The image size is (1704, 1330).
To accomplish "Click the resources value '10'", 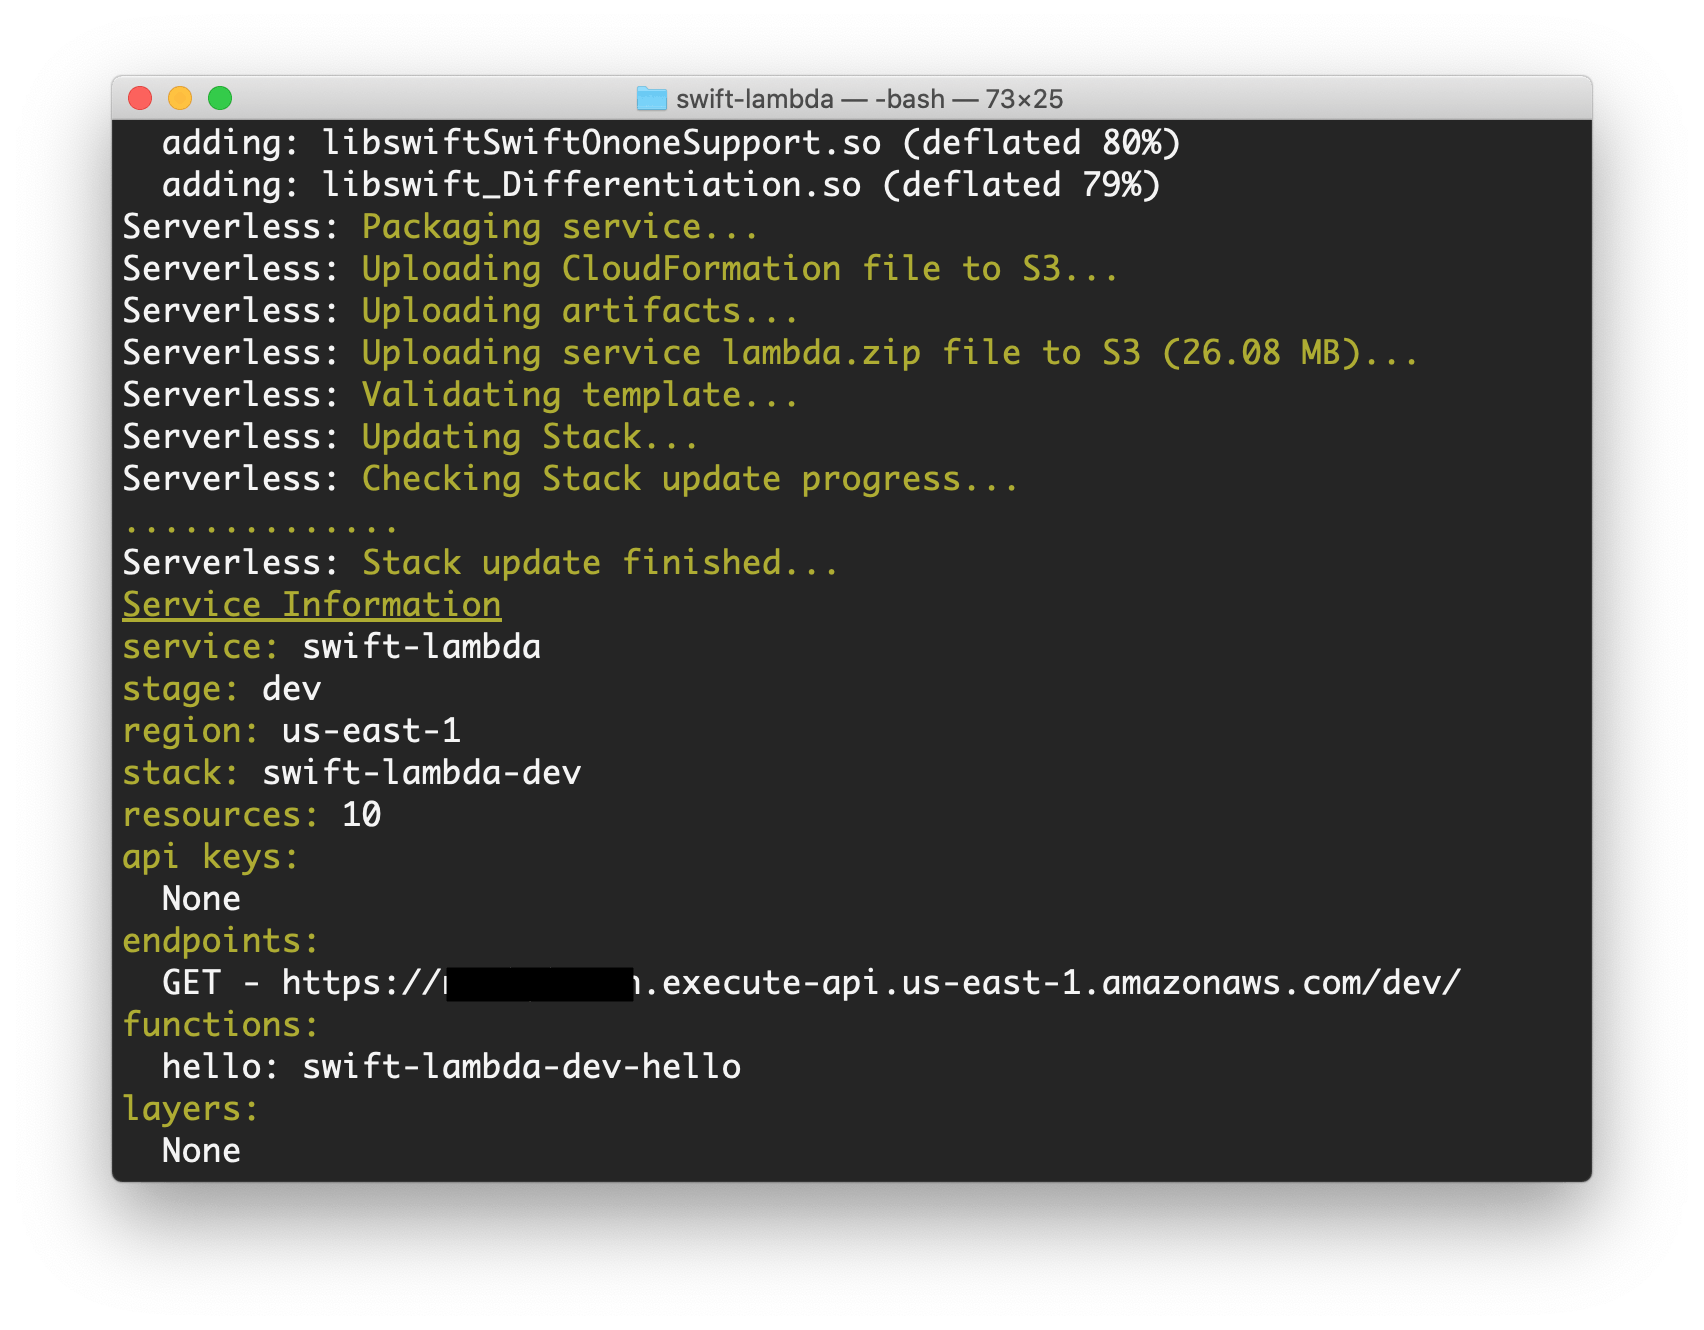I will click(361, 815).
